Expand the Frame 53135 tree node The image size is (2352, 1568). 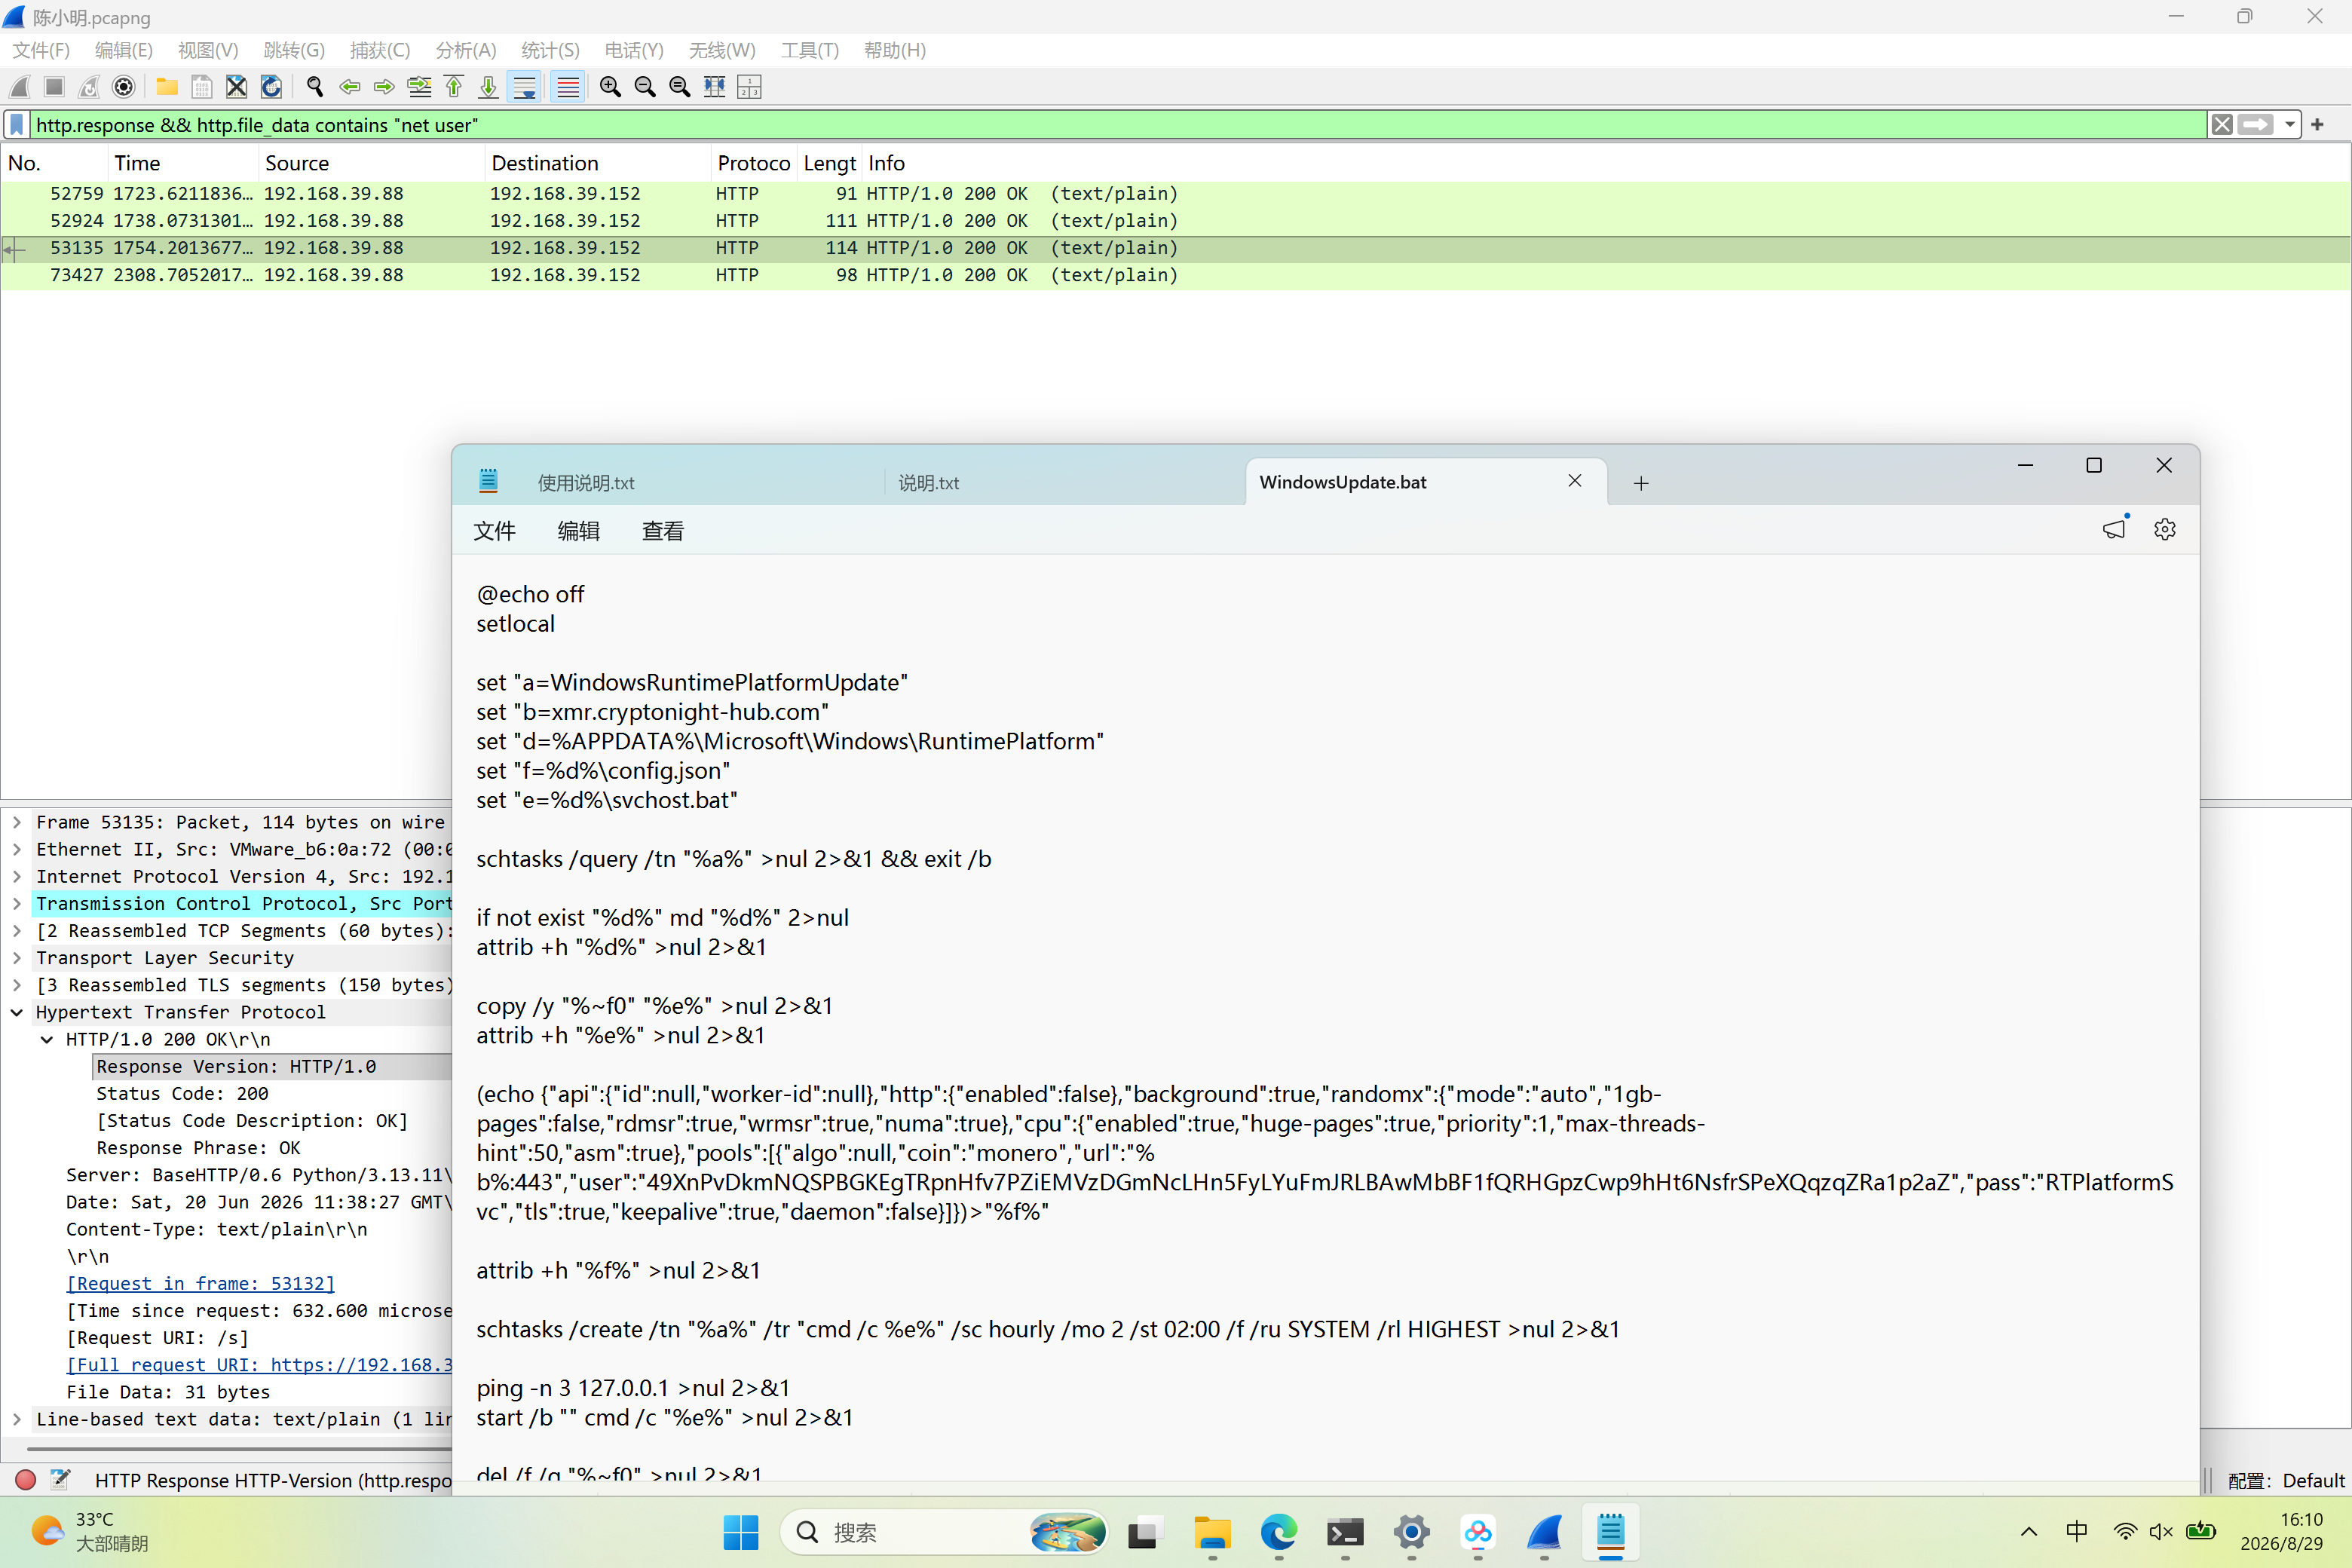click(17, 822)
